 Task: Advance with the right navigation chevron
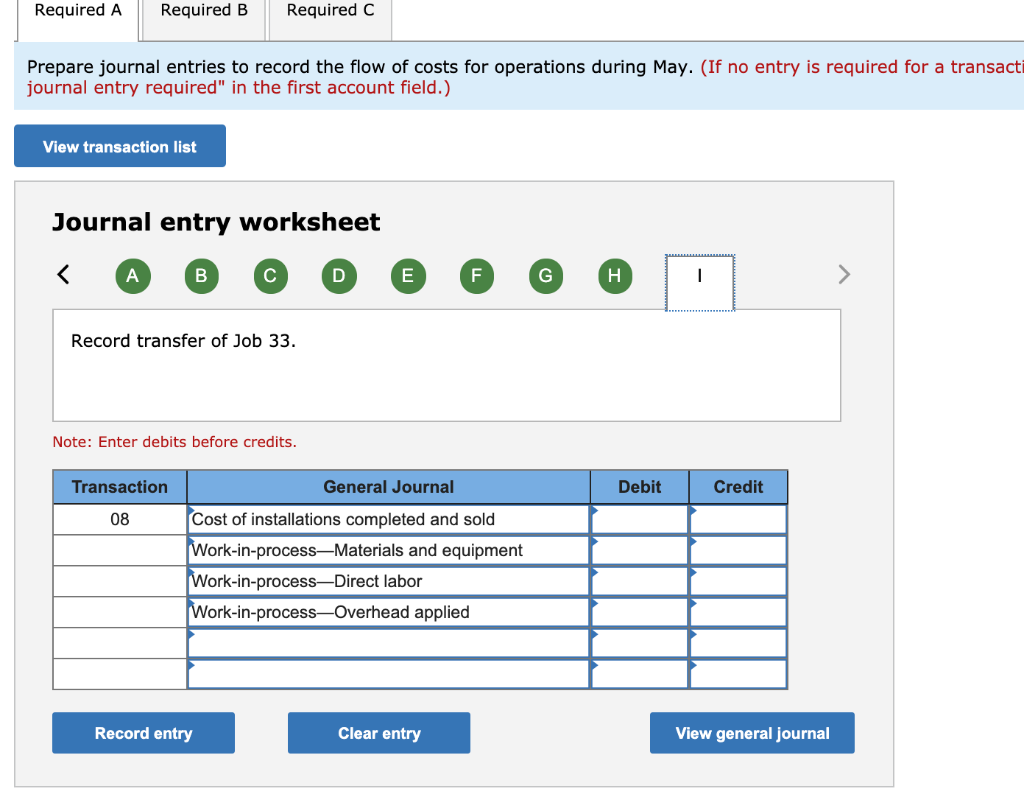(843, 274)
